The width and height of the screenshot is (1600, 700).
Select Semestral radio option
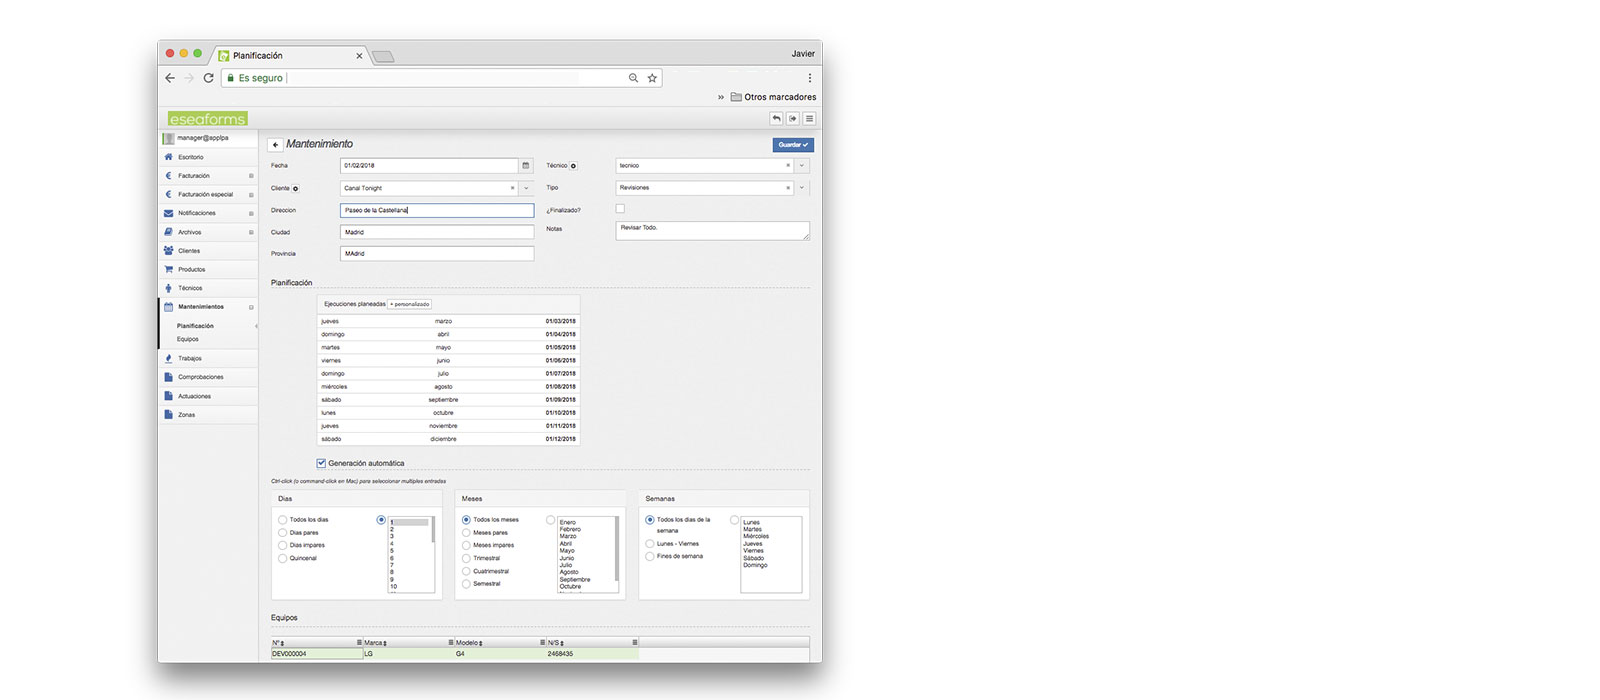coord(466,584)
